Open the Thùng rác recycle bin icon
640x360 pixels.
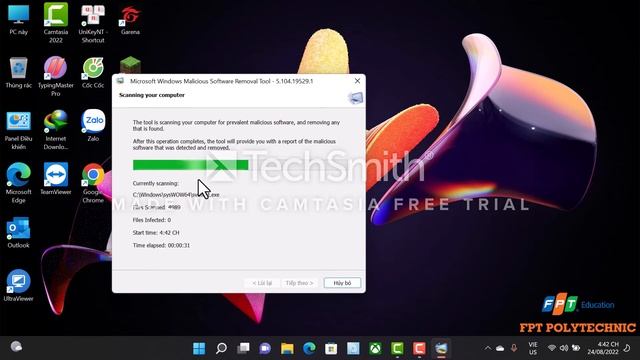(18, 73)
